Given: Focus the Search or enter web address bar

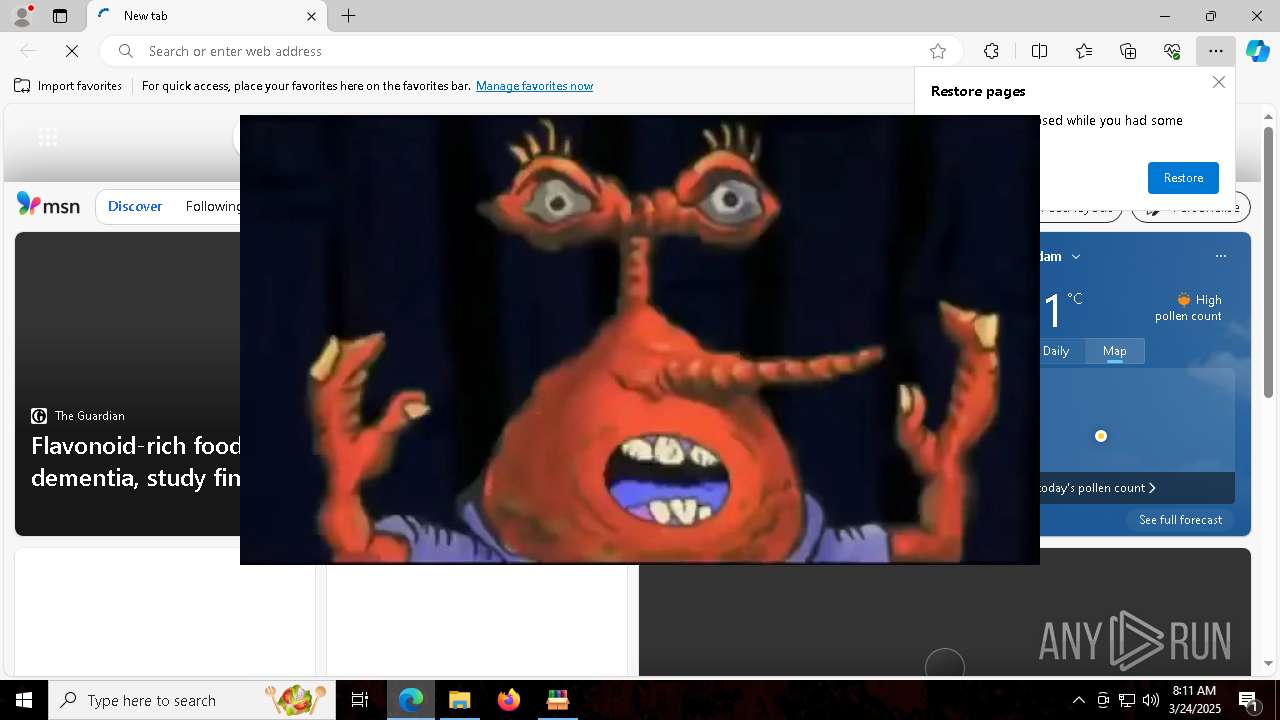Looking at the screenshot, I should (530, 51).
